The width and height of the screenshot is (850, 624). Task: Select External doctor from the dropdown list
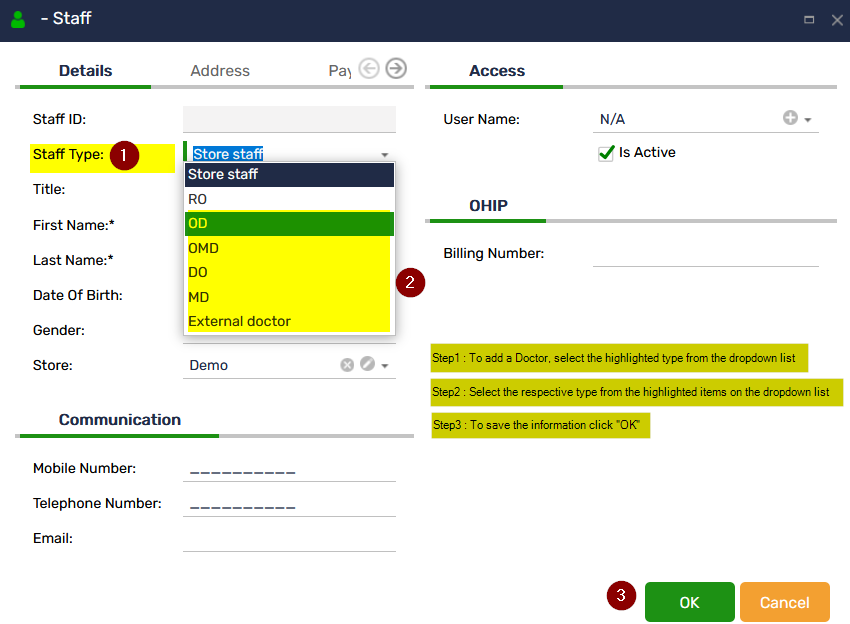pyautogui.click(x=289, y=321)
